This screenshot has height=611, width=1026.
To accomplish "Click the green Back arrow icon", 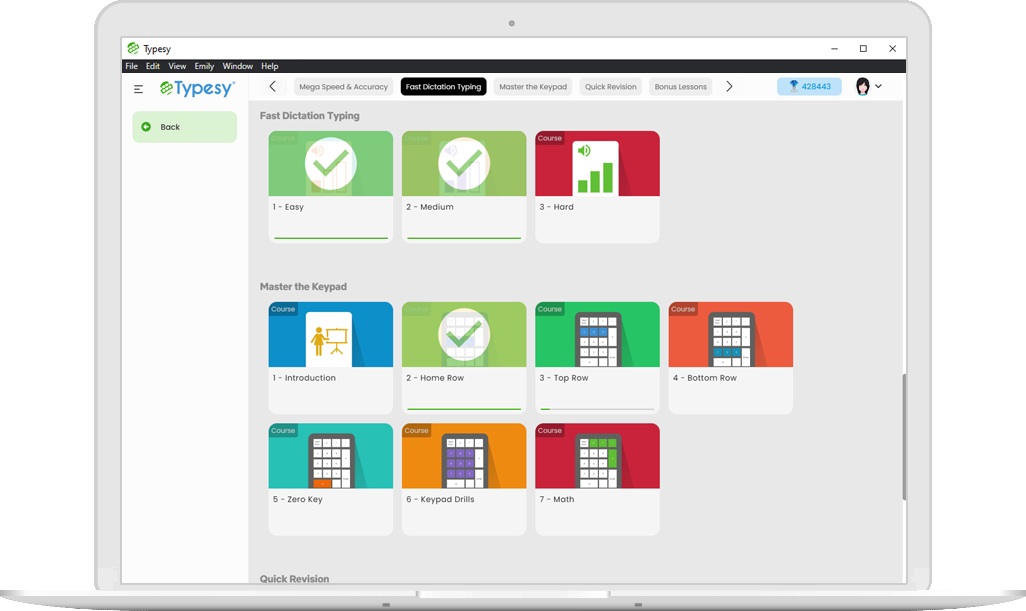I will (146, 127).
